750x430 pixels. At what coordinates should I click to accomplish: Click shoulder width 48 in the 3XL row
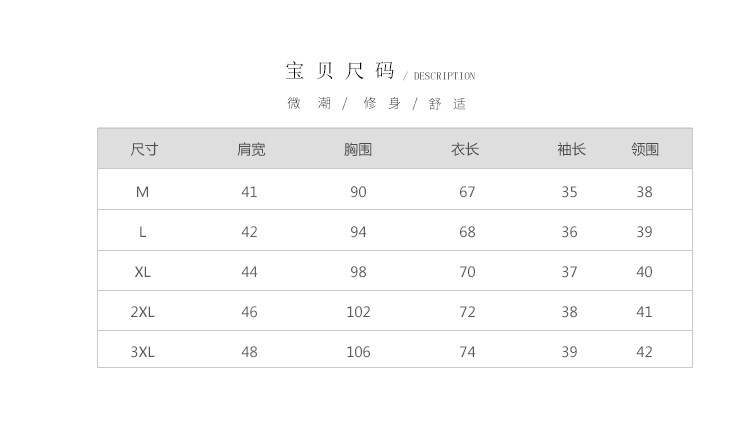point(249,352)
